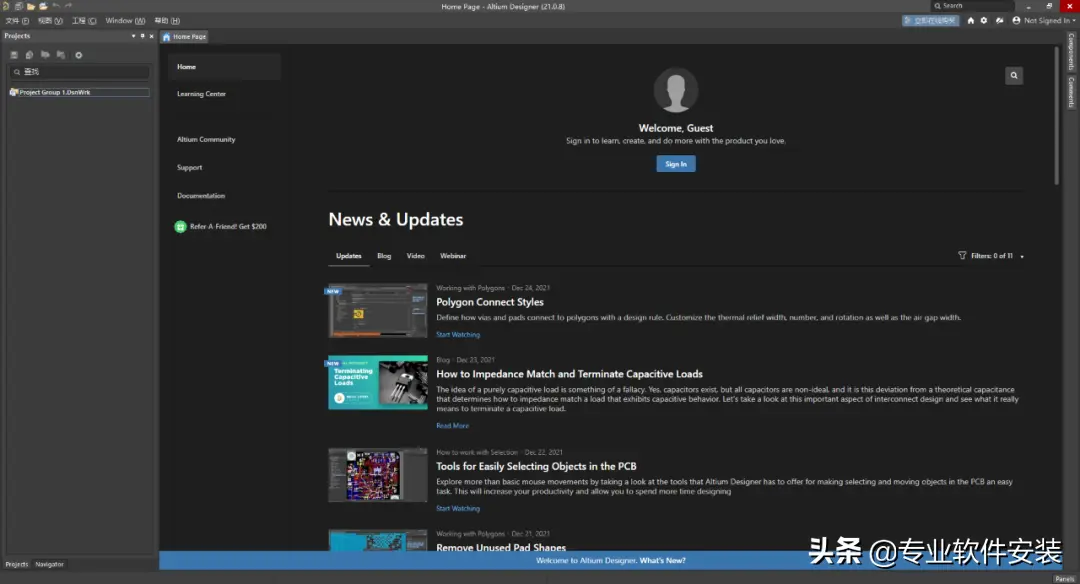The width and height of the screenshot is (1080, 584).
Task: Click the open folder icon in quick access bar
Action: (x=31, y=6)
